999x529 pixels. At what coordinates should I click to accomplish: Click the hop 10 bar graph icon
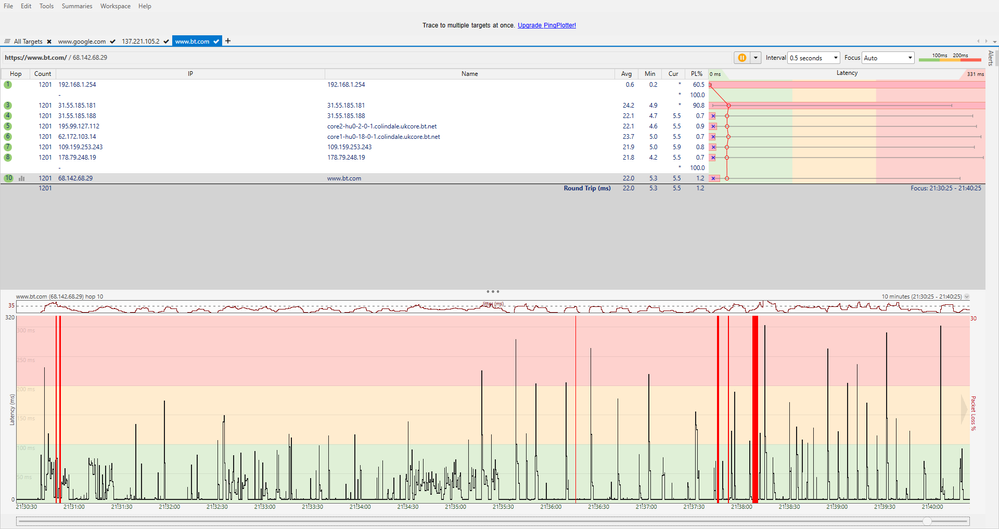(x=22, y=177)
